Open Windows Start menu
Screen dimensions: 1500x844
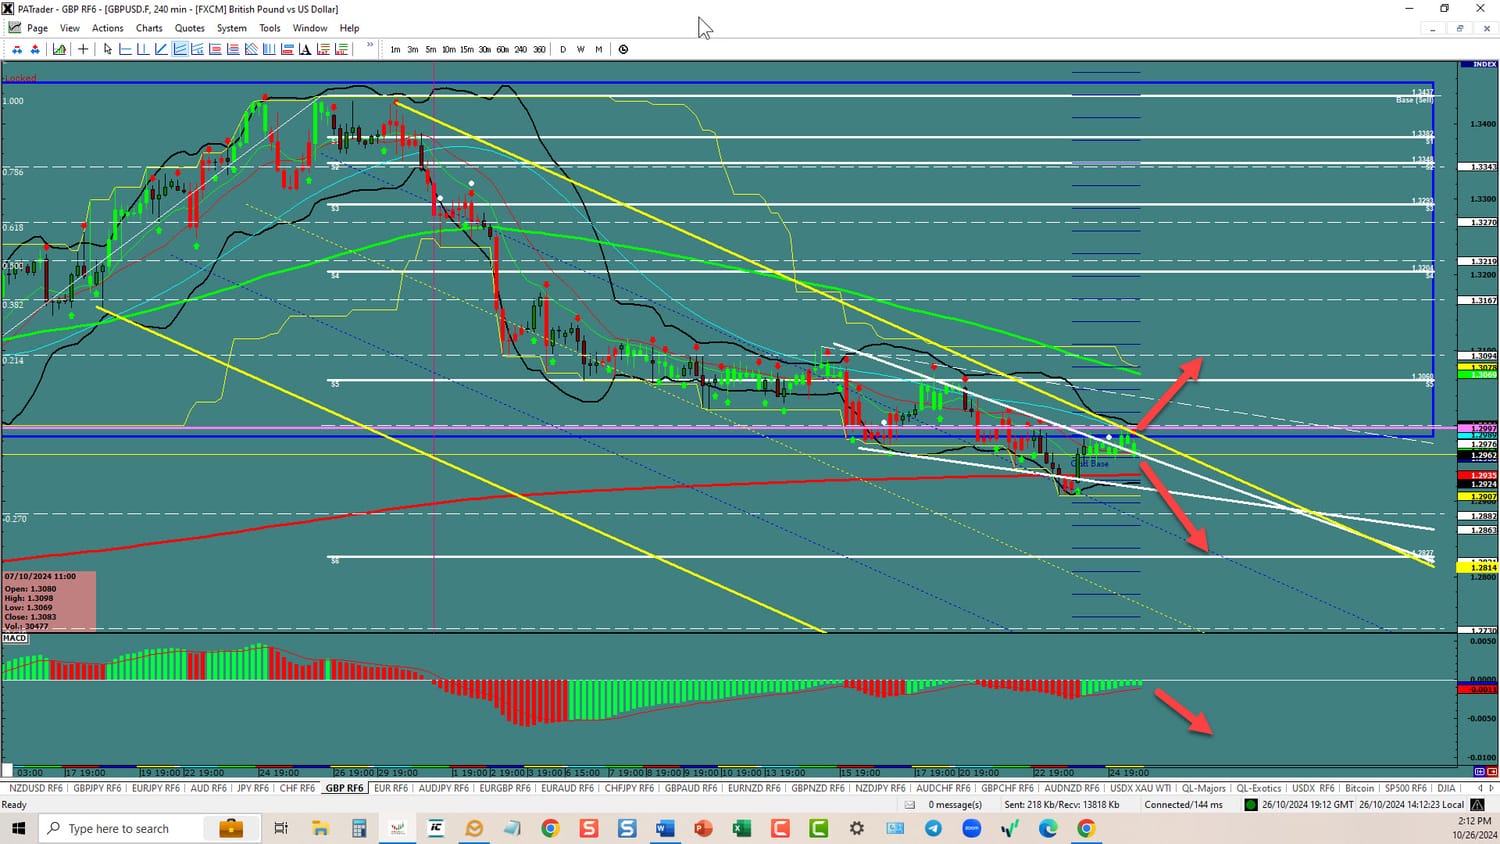18,828
